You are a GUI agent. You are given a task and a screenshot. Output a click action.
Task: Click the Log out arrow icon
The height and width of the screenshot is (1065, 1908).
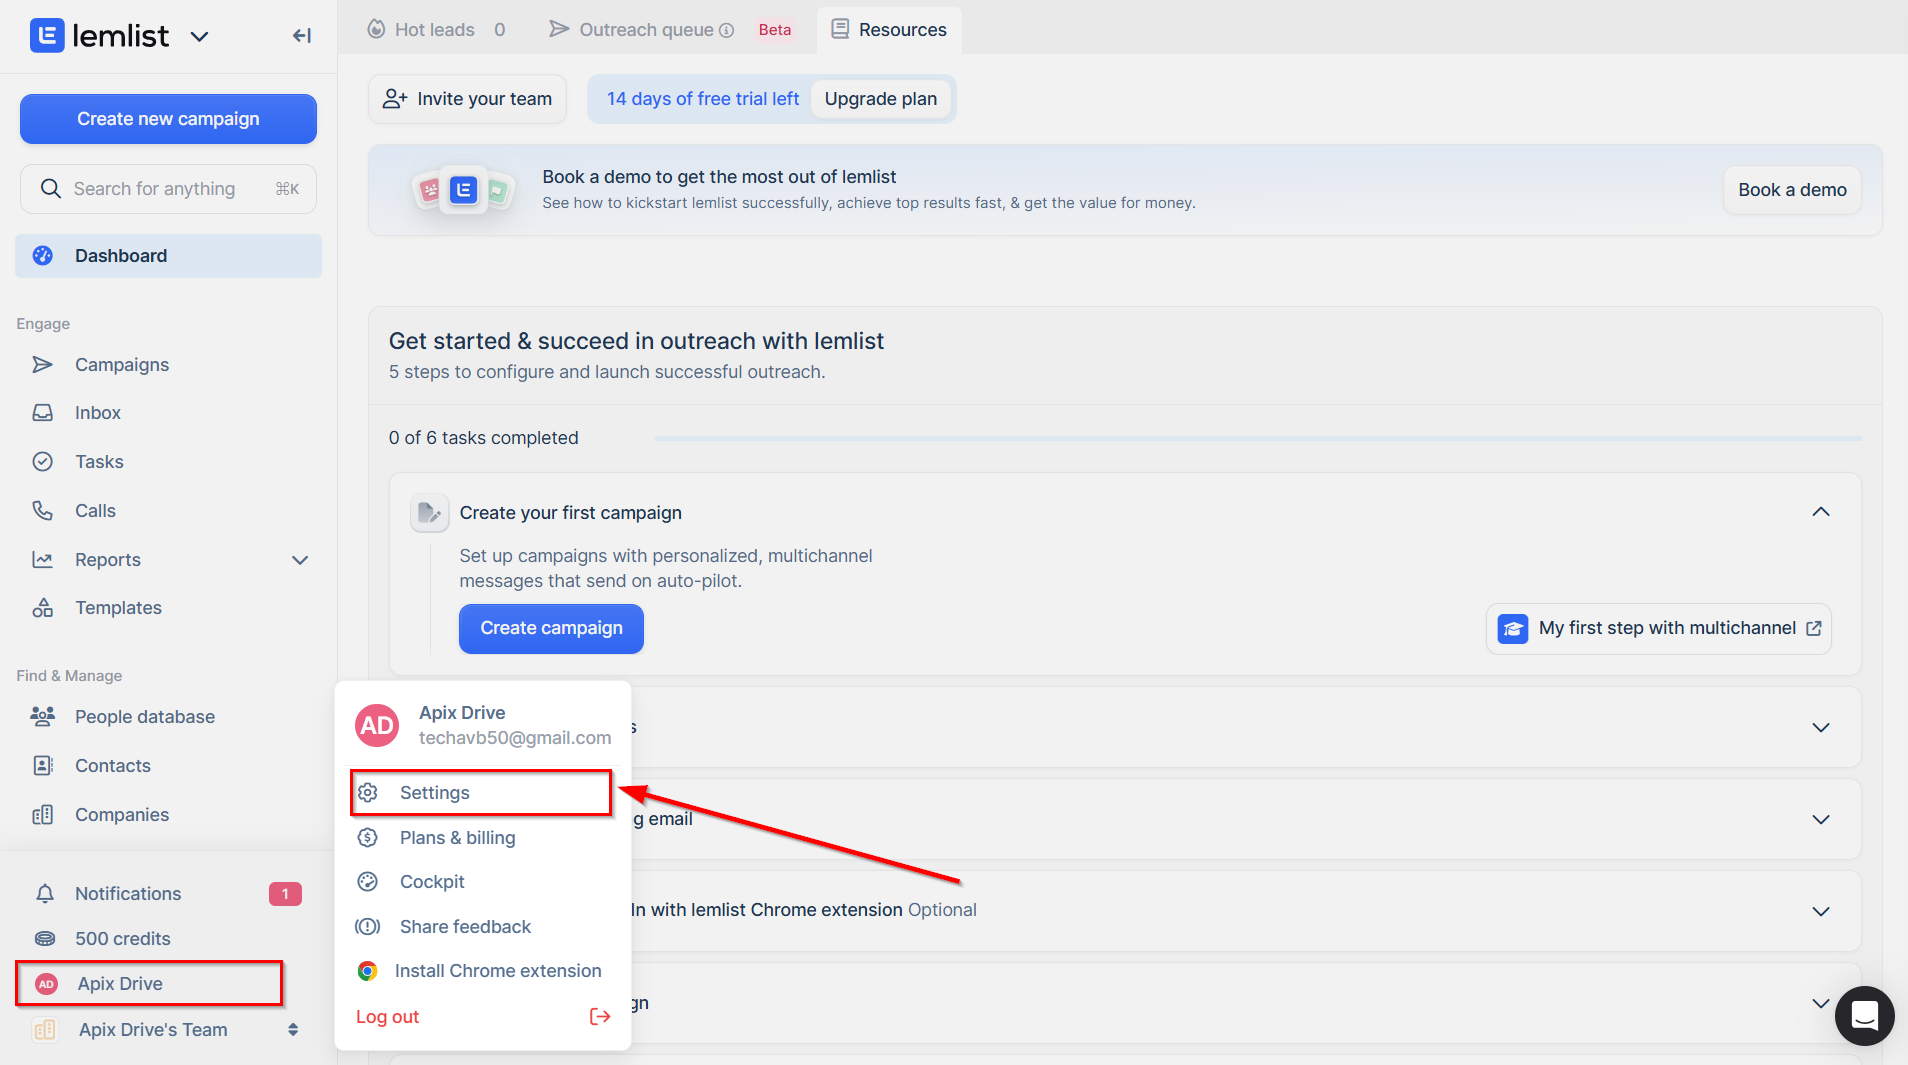coord(600,1017)
